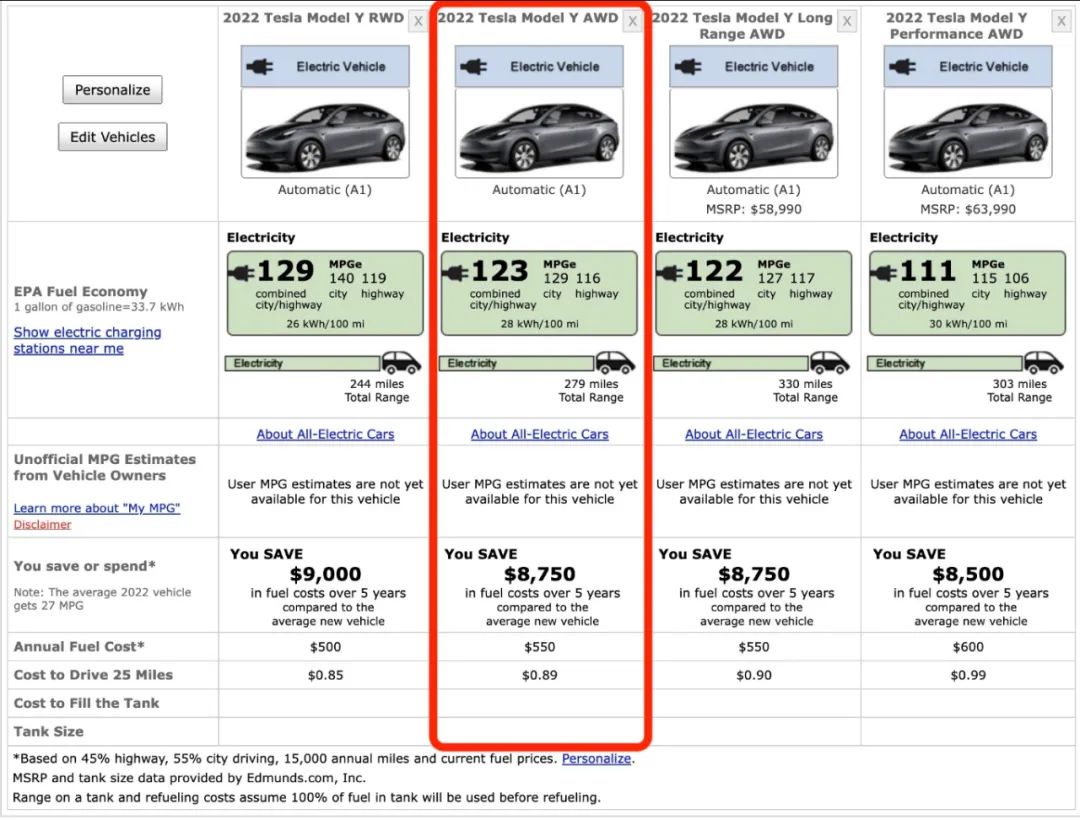The image size is (1080, 820).
Task: Click the Model Y Performance AWD car photo
Action: [x=967, y=133]
